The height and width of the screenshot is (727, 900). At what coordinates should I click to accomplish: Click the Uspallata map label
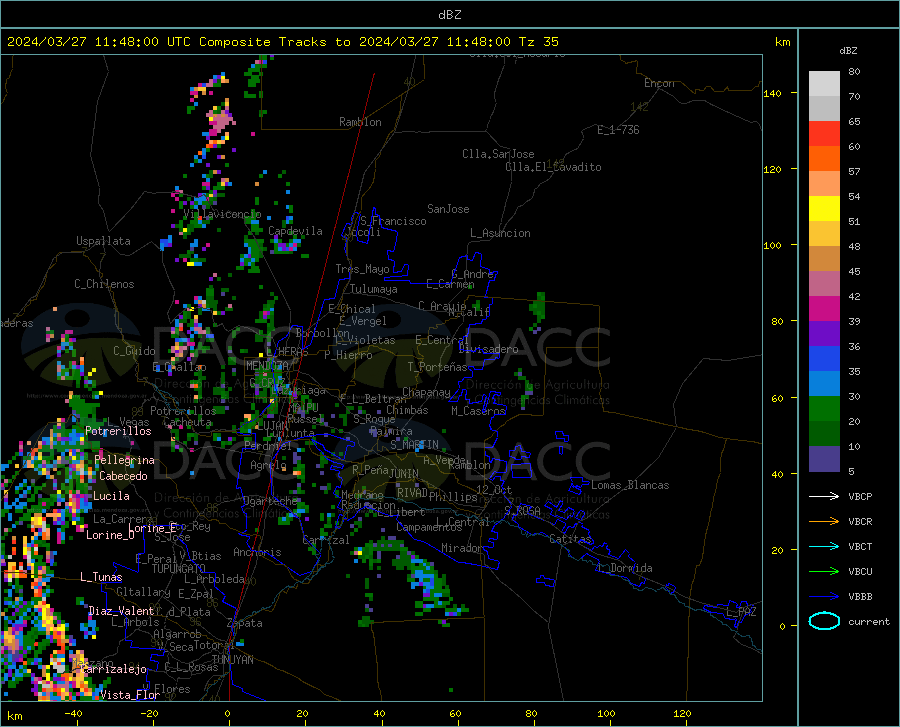click(103, 241)
